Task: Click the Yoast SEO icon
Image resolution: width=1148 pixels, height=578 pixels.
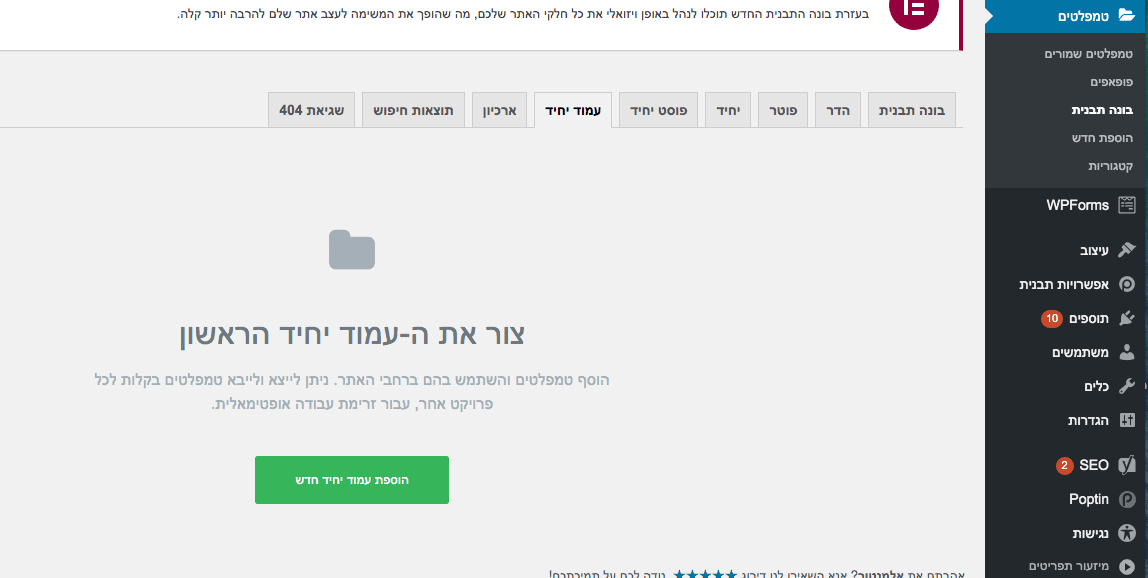Action: coord(1127,465)
